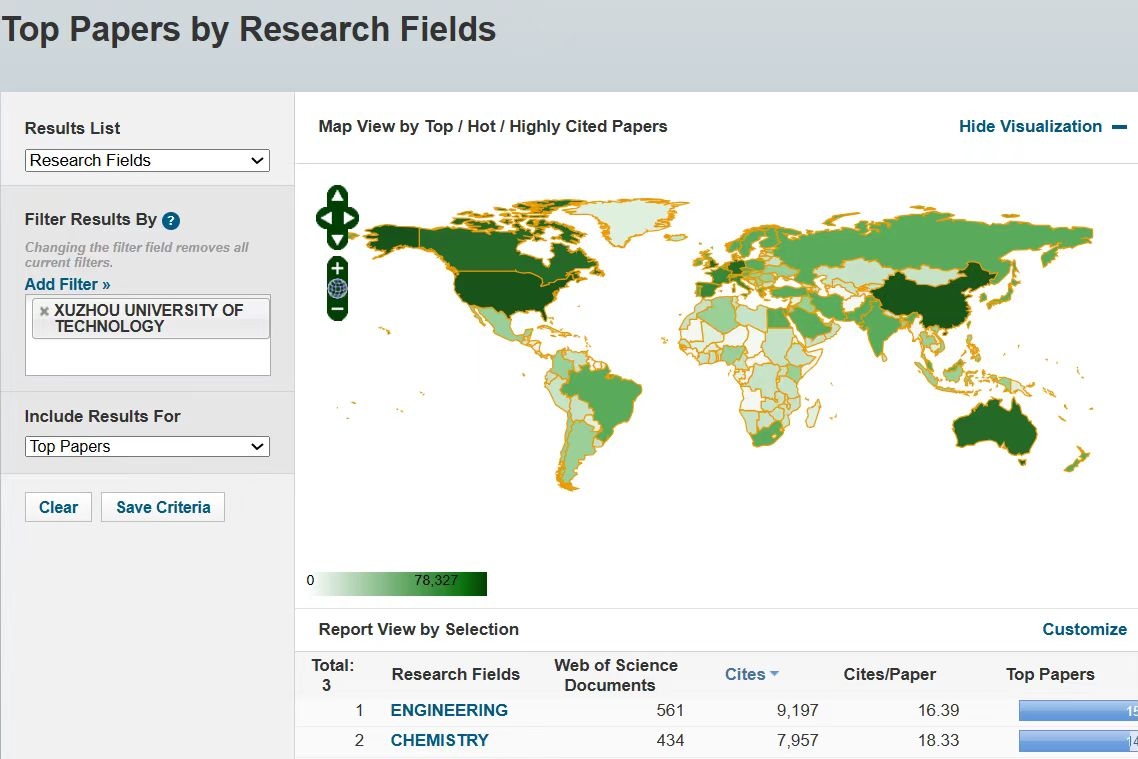Click the map color scale legend bar
The image size is (1138, 759).
[x=397, y=583]
